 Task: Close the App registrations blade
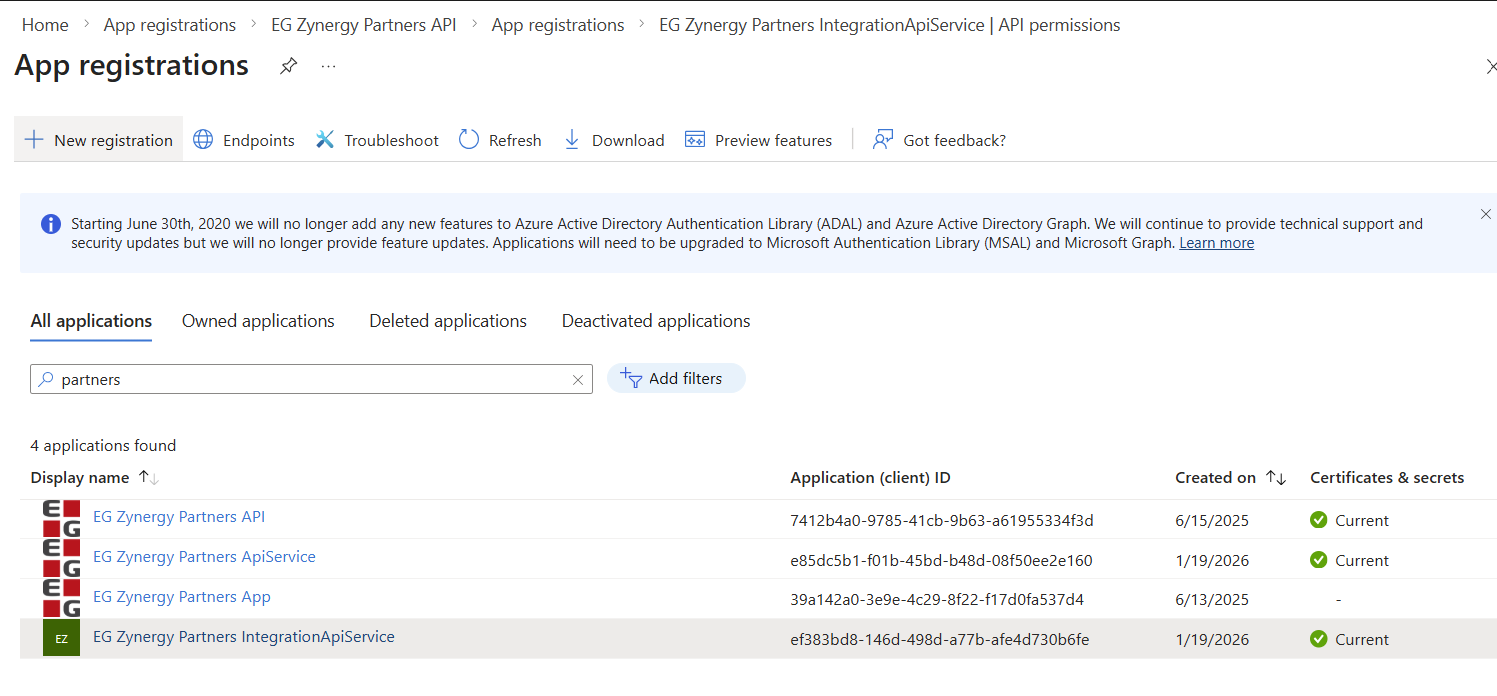click(1491, 66)
